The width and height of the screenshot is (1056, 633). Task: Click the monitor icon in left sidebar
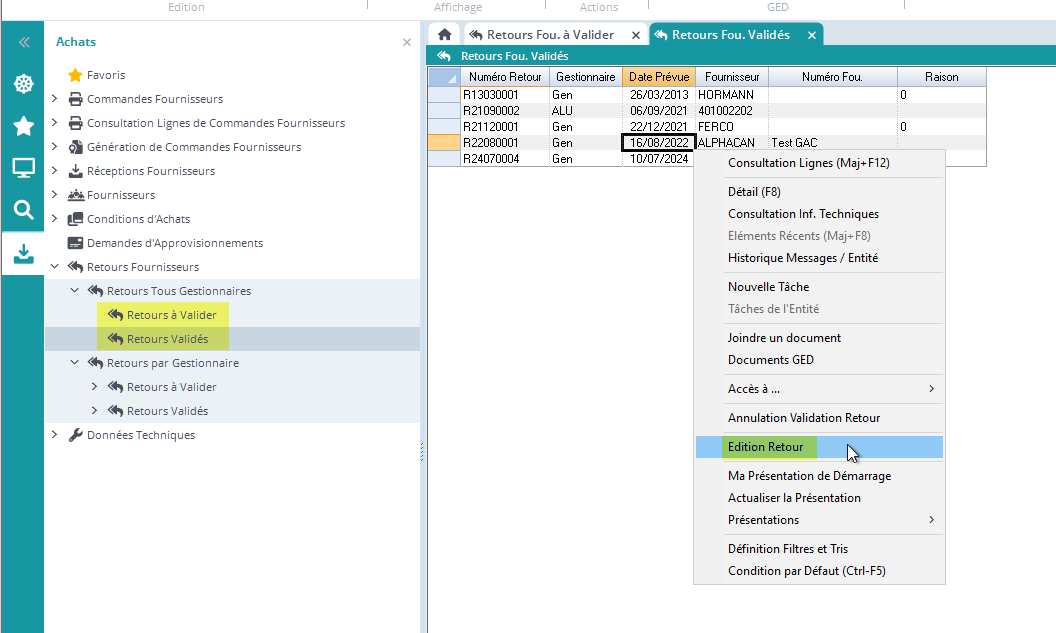point(23,168)
